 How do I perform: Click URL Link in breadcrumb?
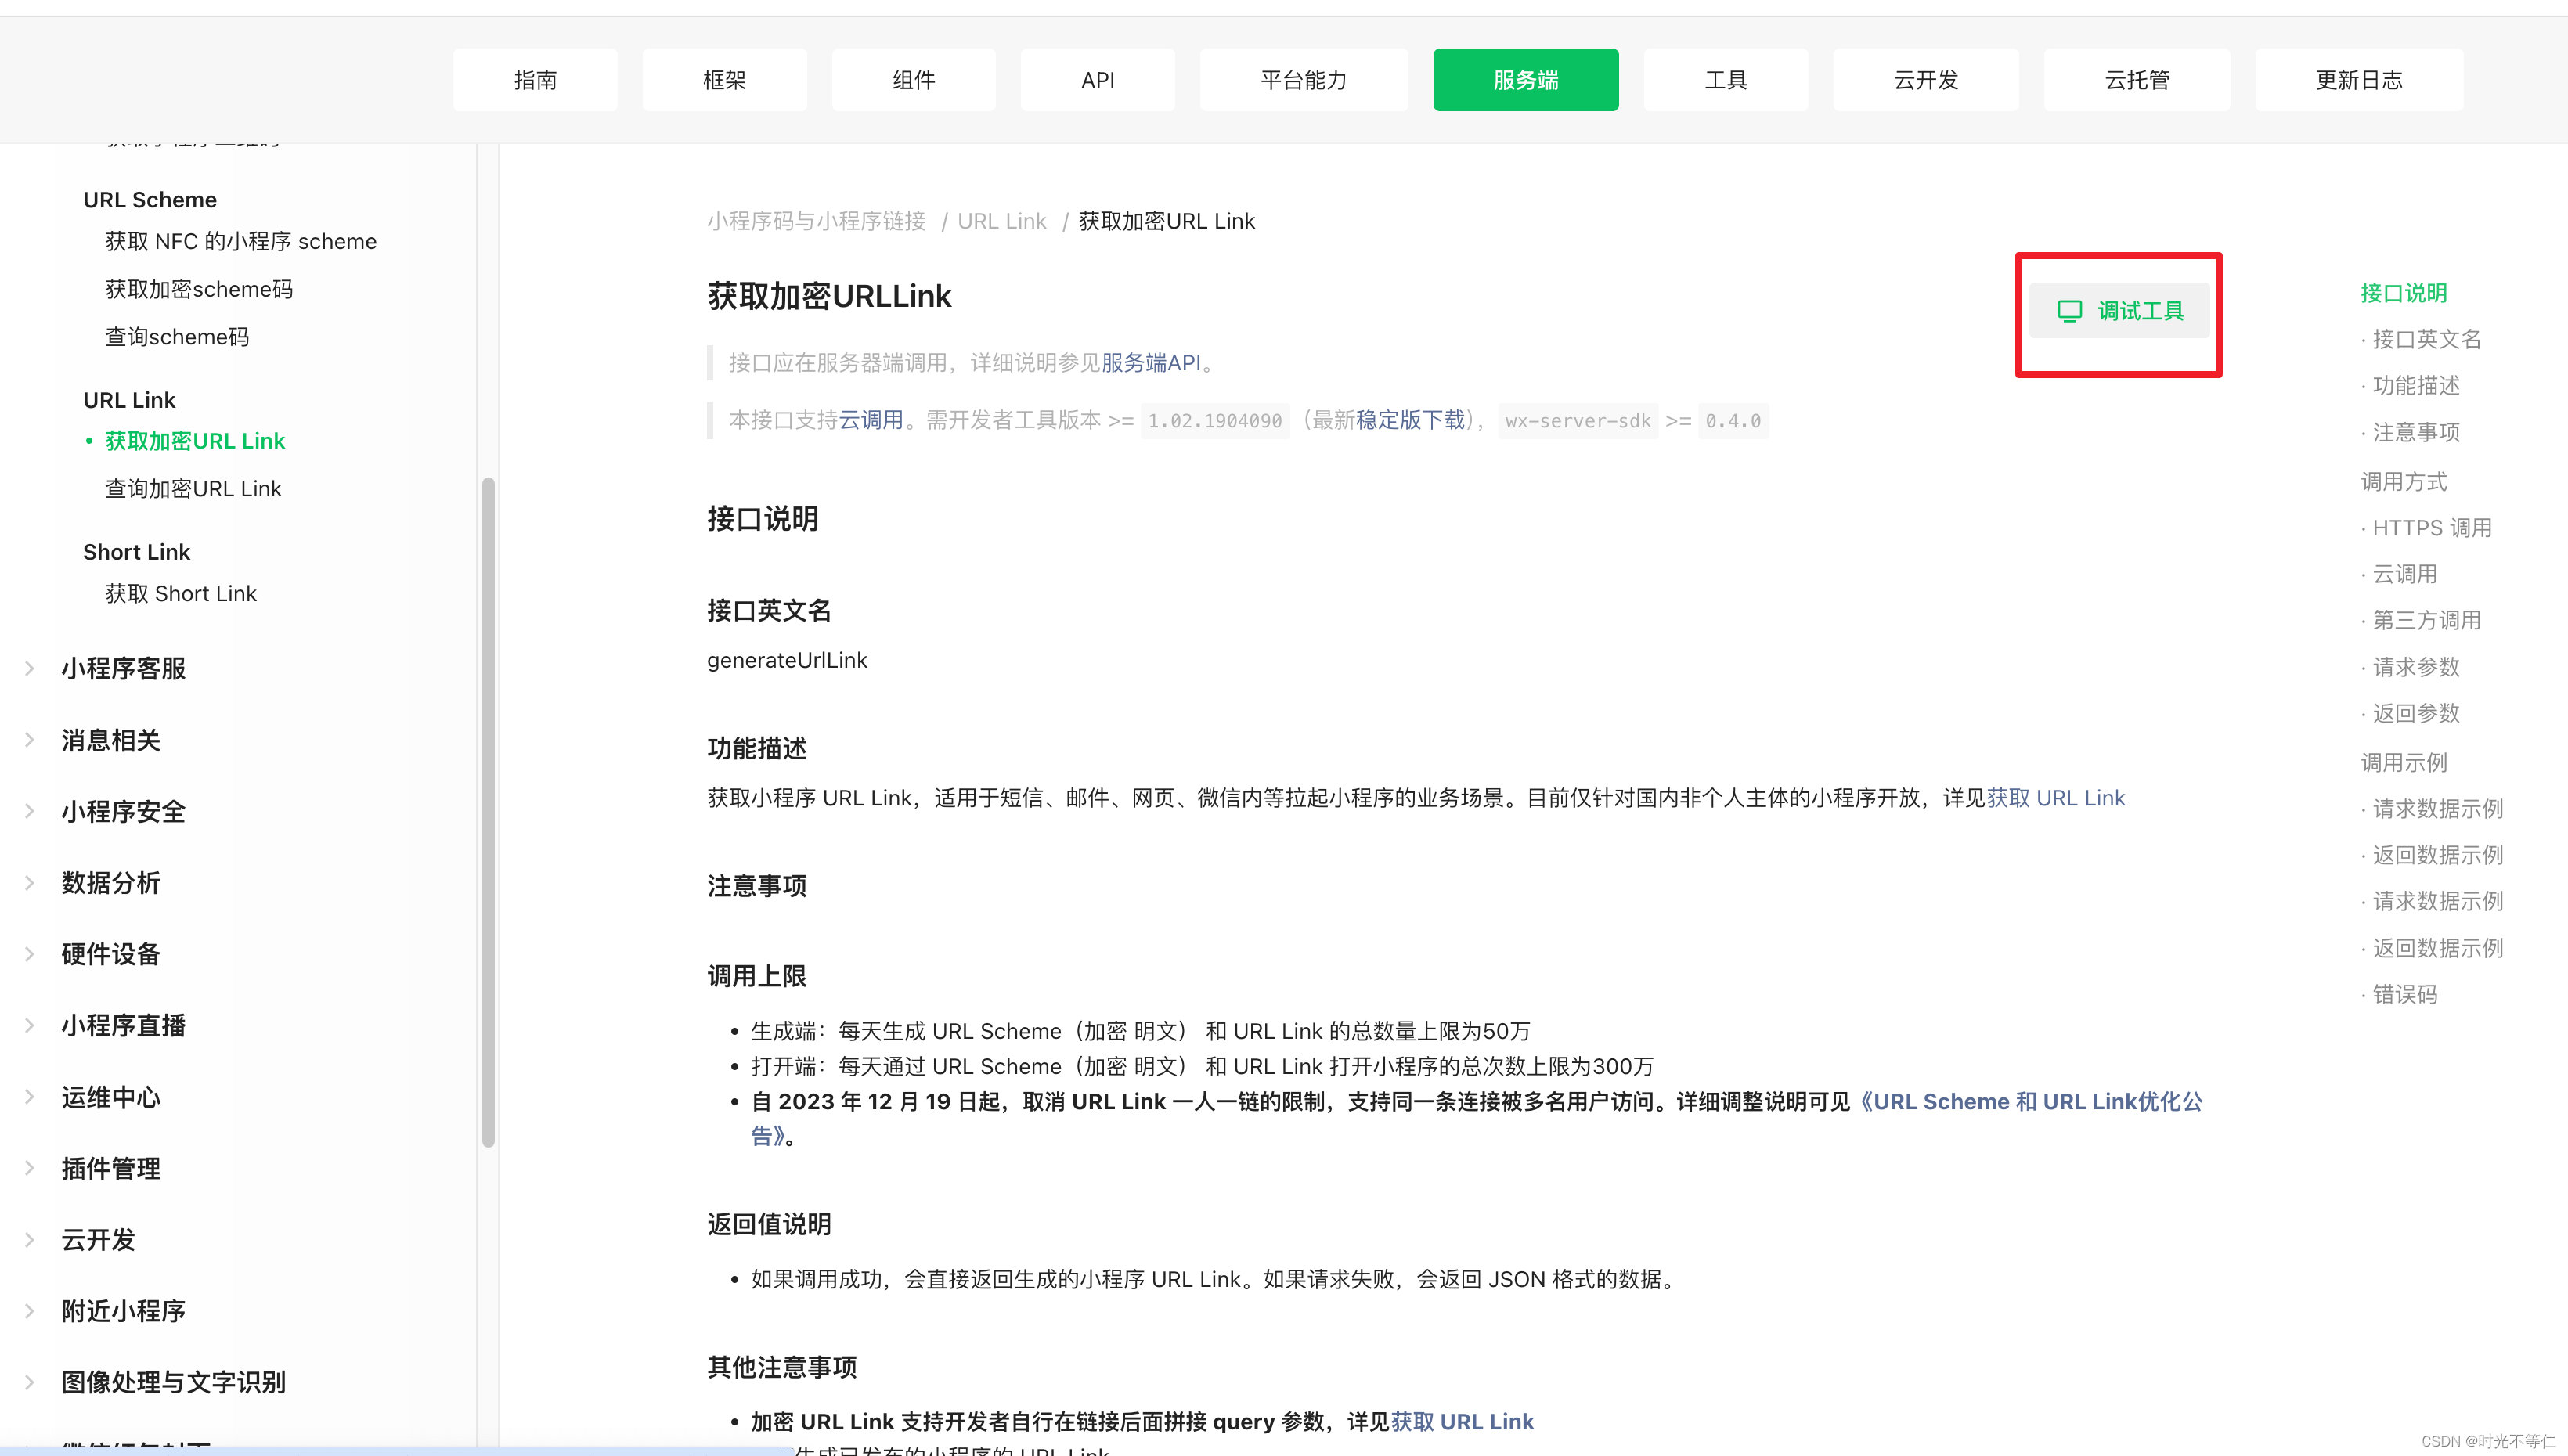pyautogui.click(x=1001, y=221)
